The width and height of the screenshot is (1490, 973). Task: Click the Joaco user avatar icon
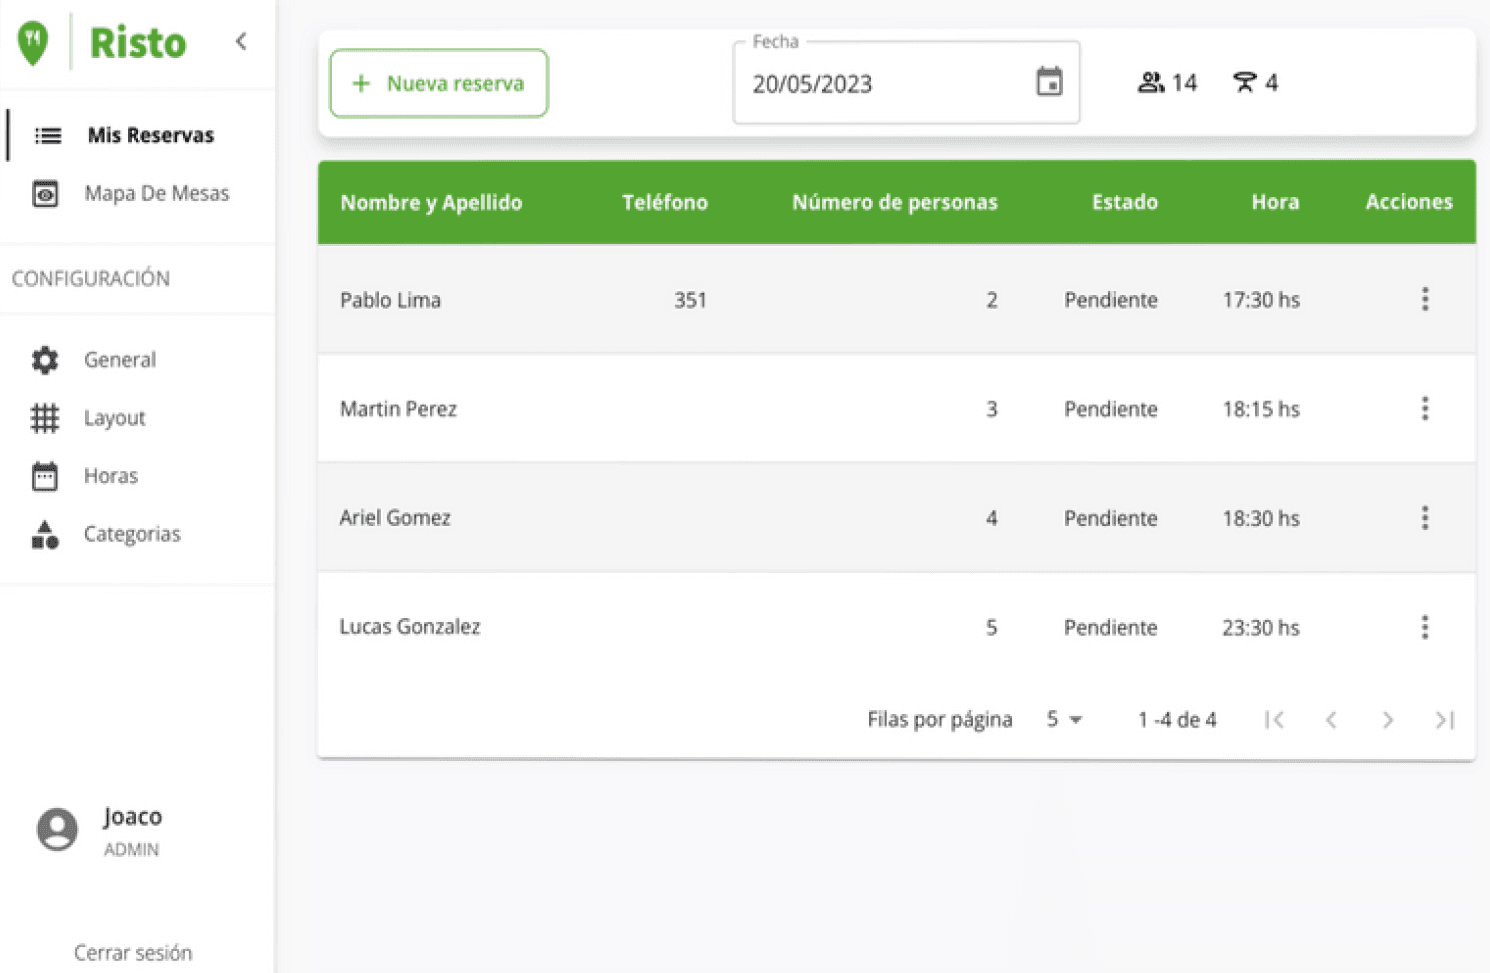pyautogui.click(x=57, y=830)
